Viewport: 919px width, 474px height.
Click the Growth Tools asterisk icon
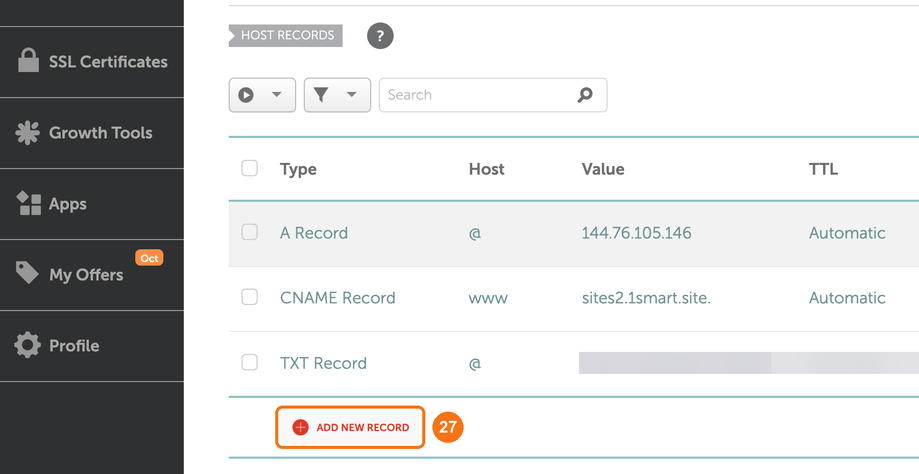coord(27,133)
